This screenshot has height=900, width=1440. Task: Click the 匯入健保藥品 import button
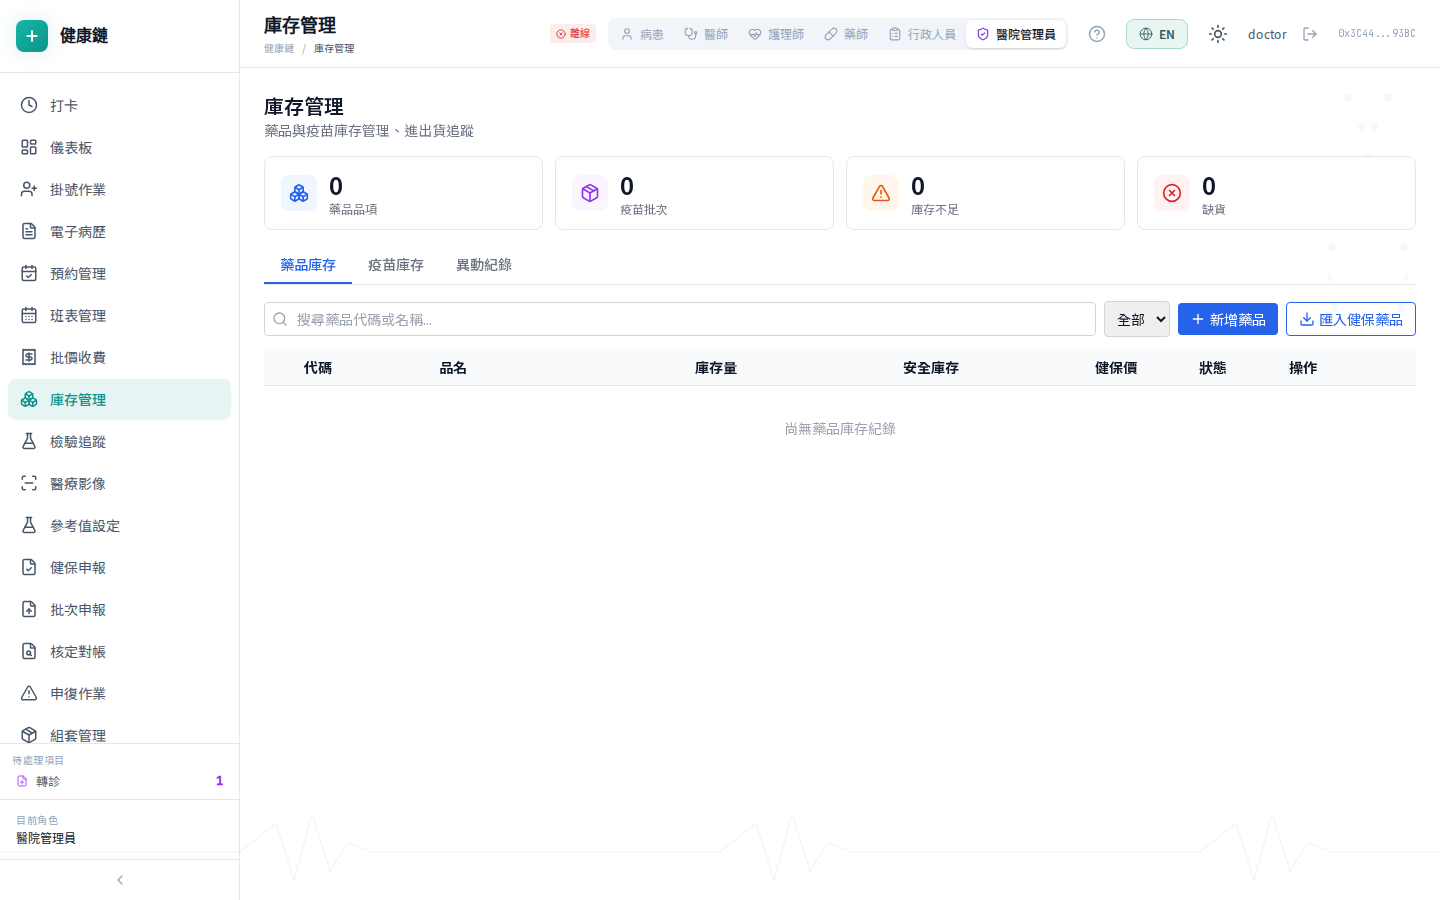point(1351,318)
